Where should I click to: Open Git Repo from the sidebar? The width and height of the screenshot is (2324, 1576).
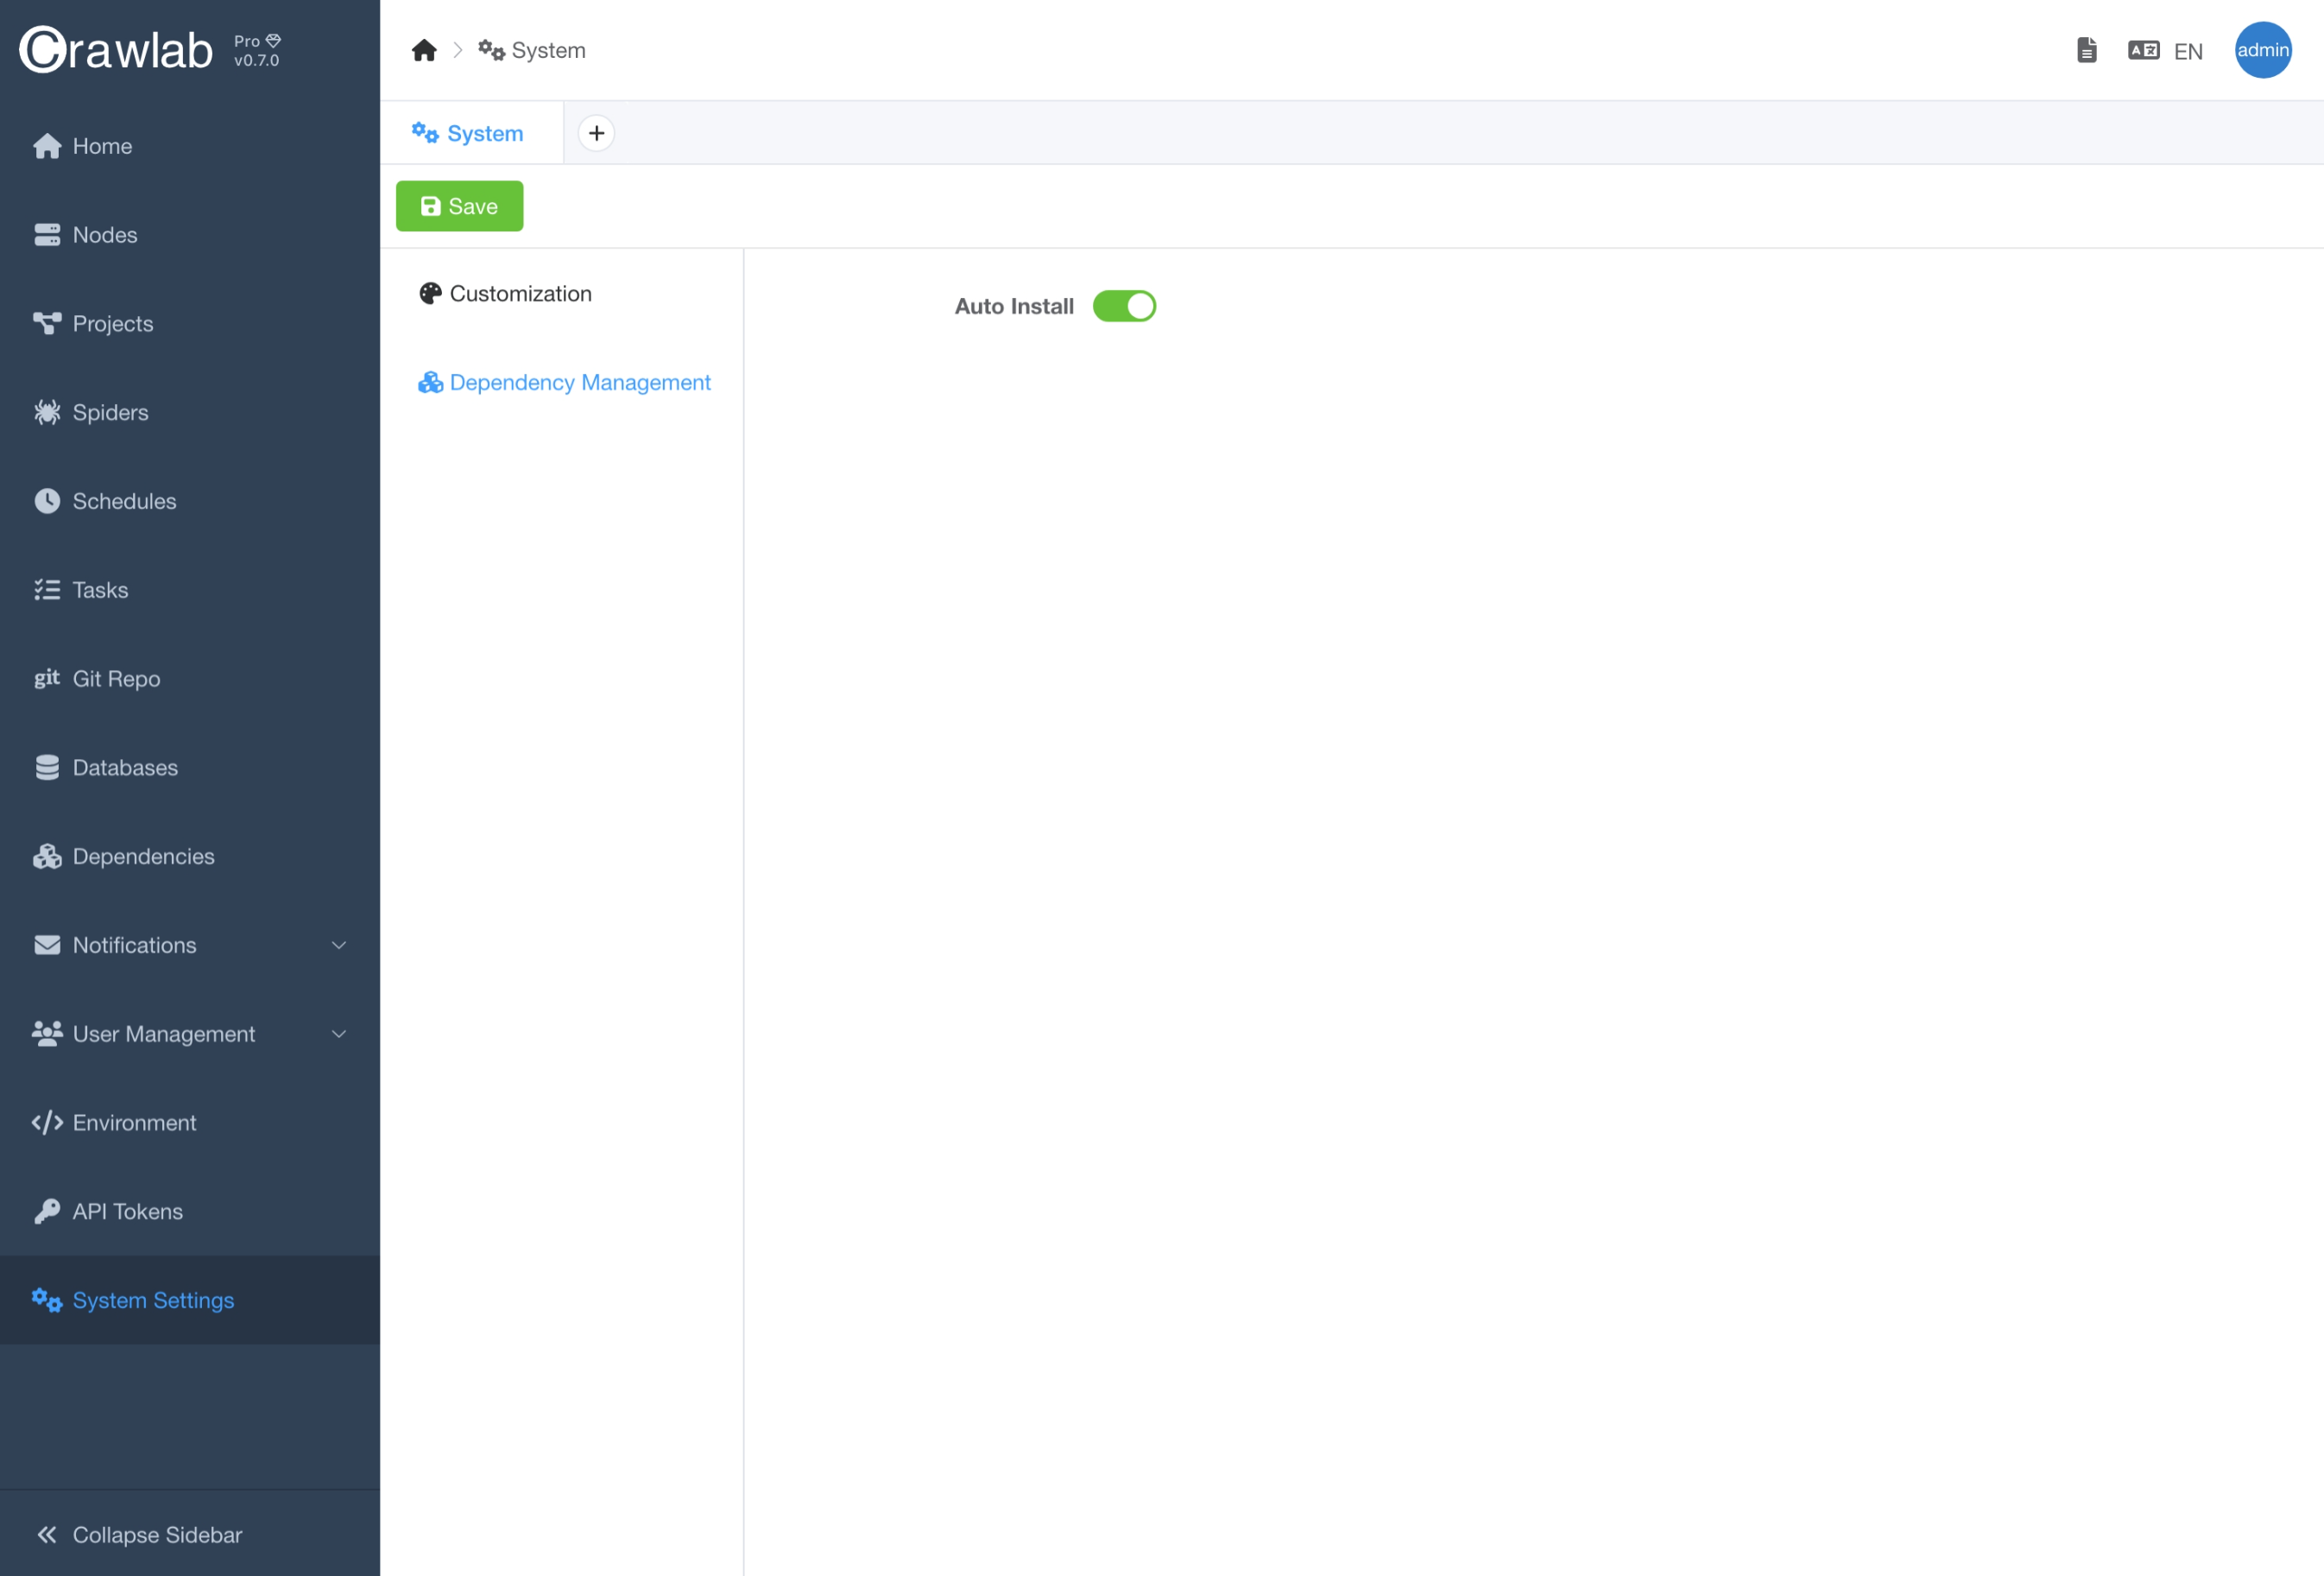(x=114, y=678)
